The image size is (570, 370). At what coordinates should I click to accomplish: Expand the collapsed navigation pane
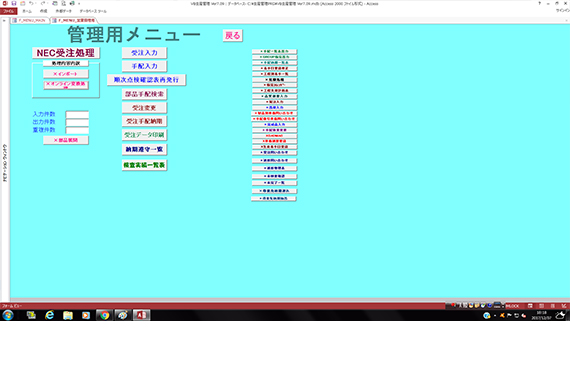point(4,21)
